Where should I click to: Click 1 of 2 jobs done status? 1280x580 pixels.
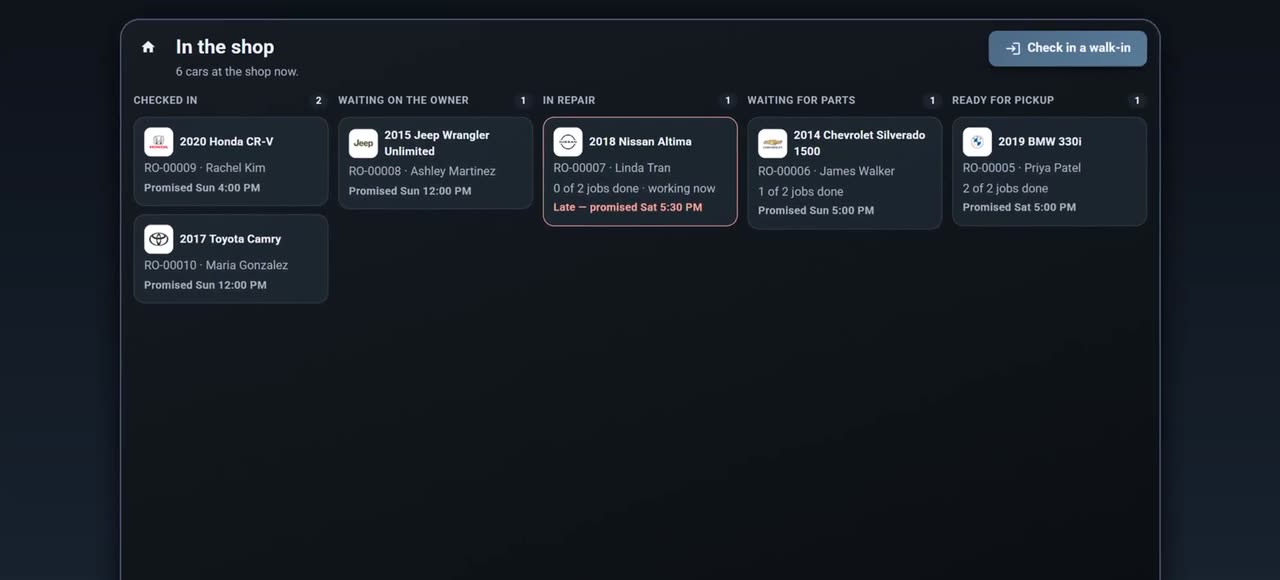(x=801, y=191)
